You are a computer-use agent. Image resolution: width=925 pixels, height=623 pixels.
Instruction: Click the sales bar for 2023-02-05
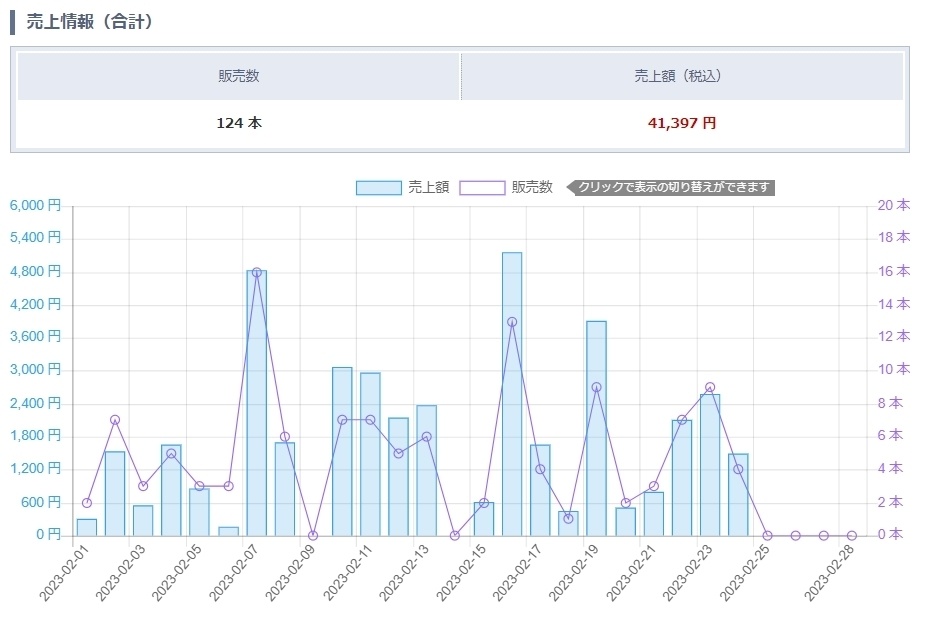[x=199, y=512]
